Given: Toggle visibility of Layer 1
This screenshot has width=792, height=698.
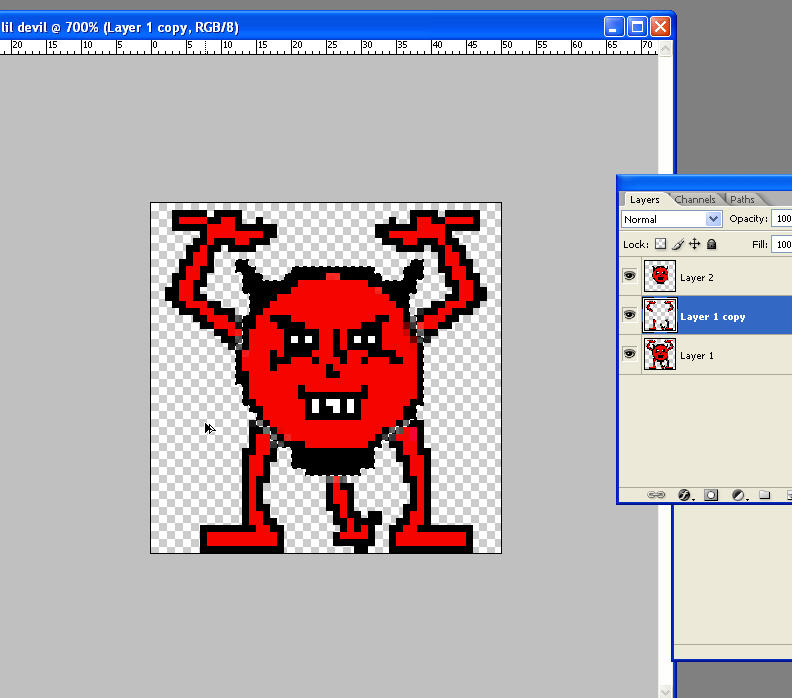Looking at the screenshot, I should [629, 354].
